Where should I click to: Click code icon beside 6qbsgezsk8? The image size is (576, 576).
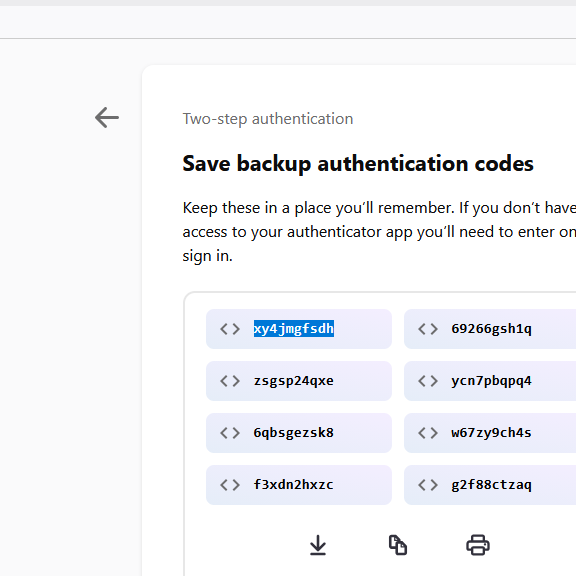230,433
